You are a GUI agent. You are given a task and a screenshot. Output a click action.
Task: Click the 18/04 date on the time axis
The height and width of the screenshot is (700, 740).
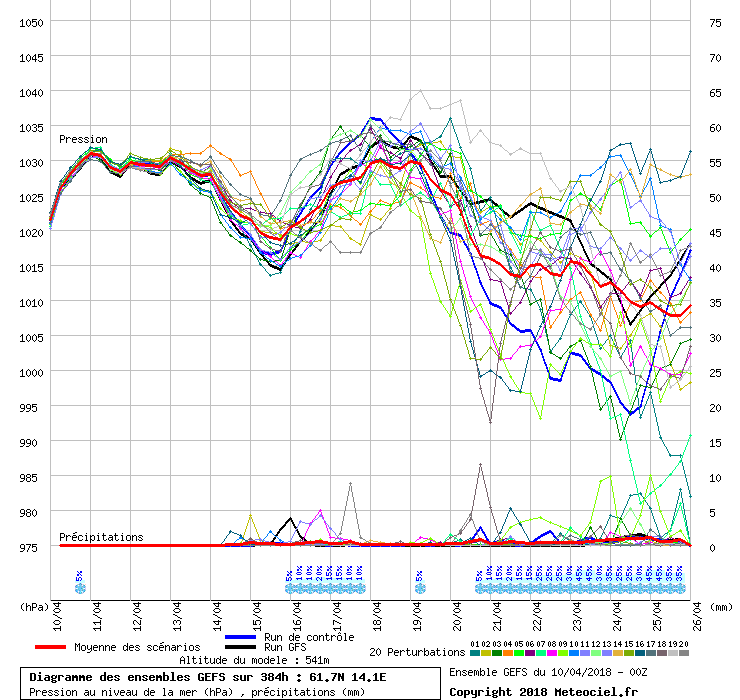[377, 611]
